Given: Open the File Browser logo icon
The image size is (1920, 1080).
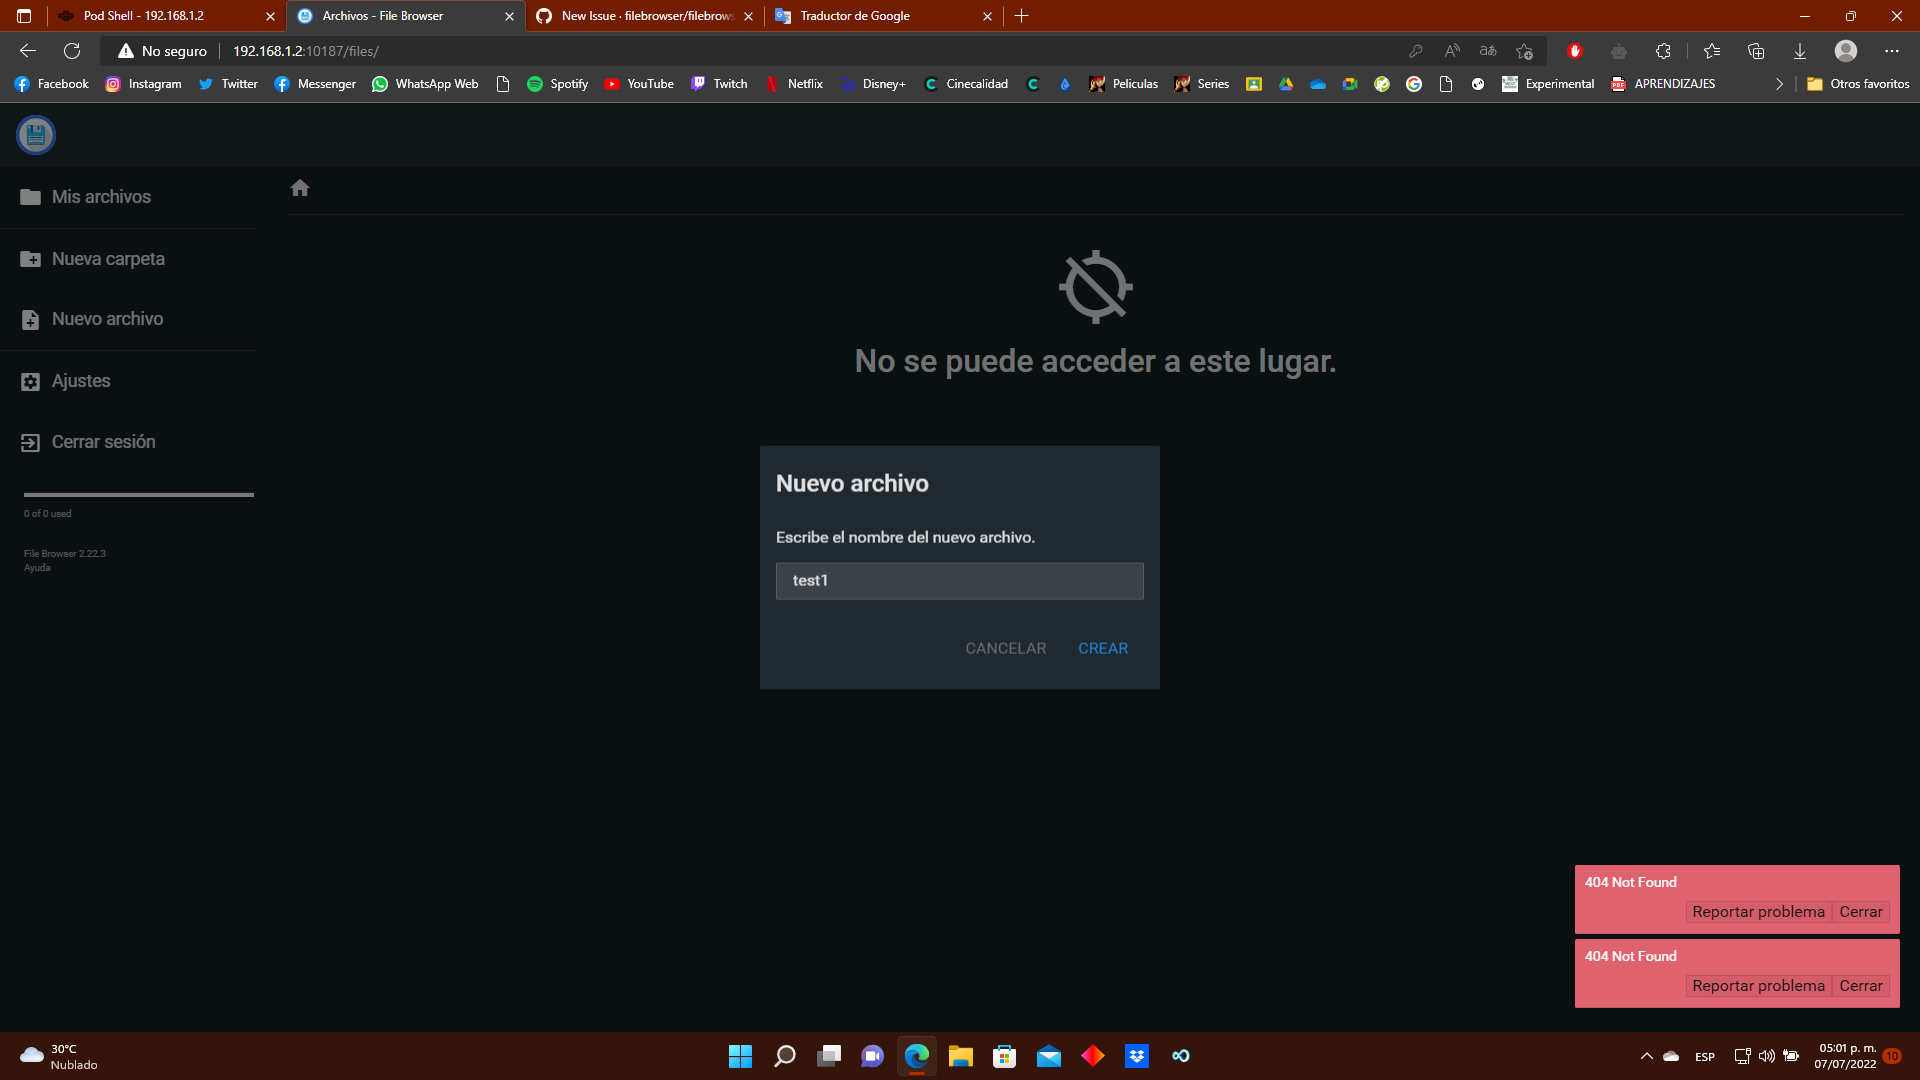Looking at the screenshot, I should coord(35,135).
